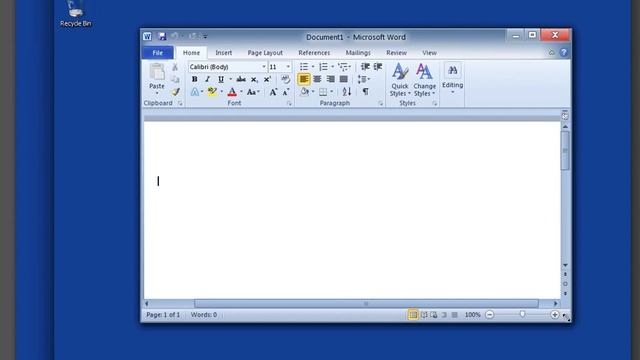Click the Clear Formatting icon
Viewport: 640px width, 360px height.
coord(285,79)
